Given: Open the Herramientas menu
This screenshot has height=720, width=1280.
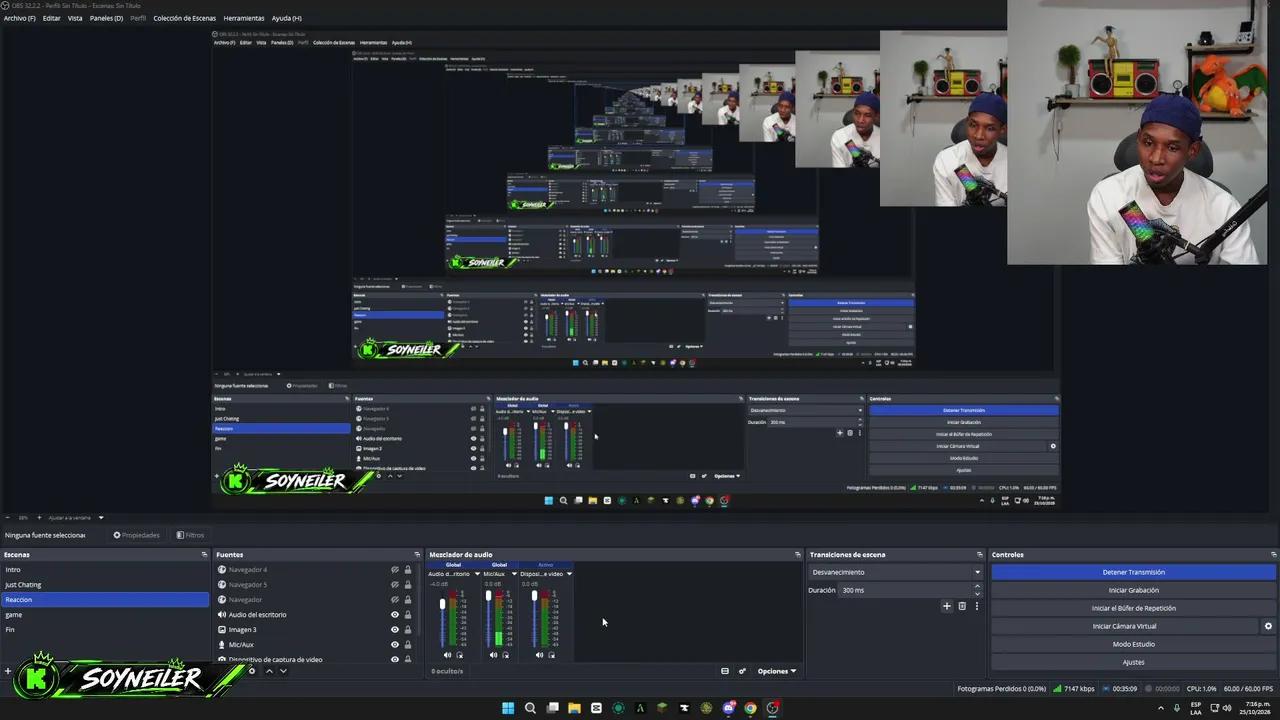Looking at the screenshot, I should (x=244, y=18).
